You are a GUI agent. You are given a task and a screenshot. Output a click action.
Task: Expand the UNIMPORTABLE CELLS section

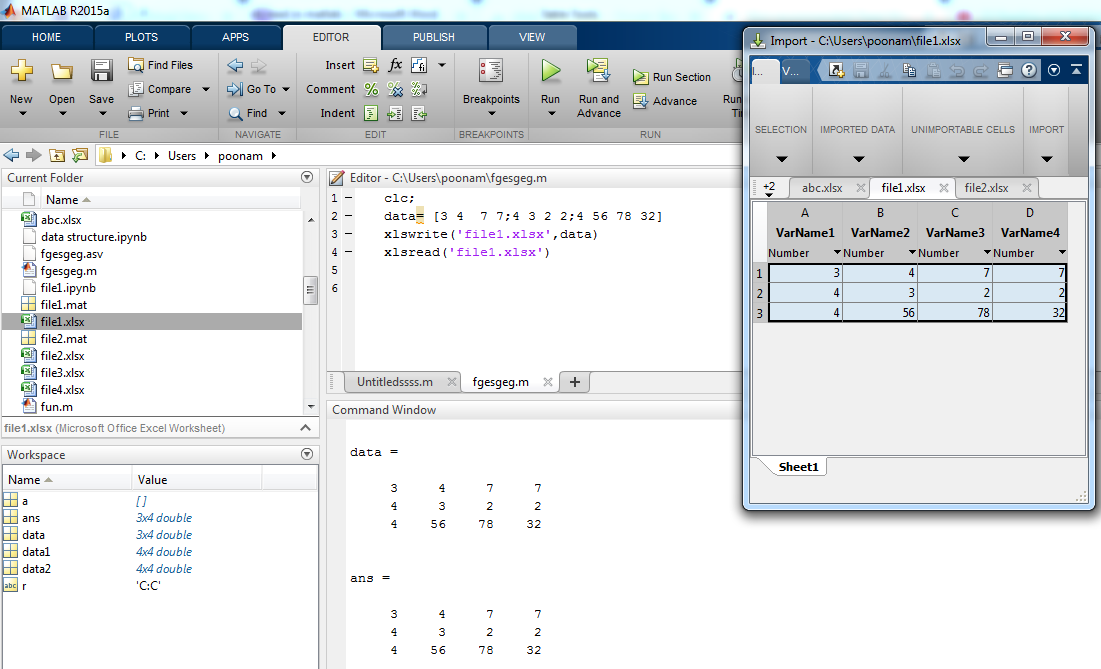tap(963, 159)
